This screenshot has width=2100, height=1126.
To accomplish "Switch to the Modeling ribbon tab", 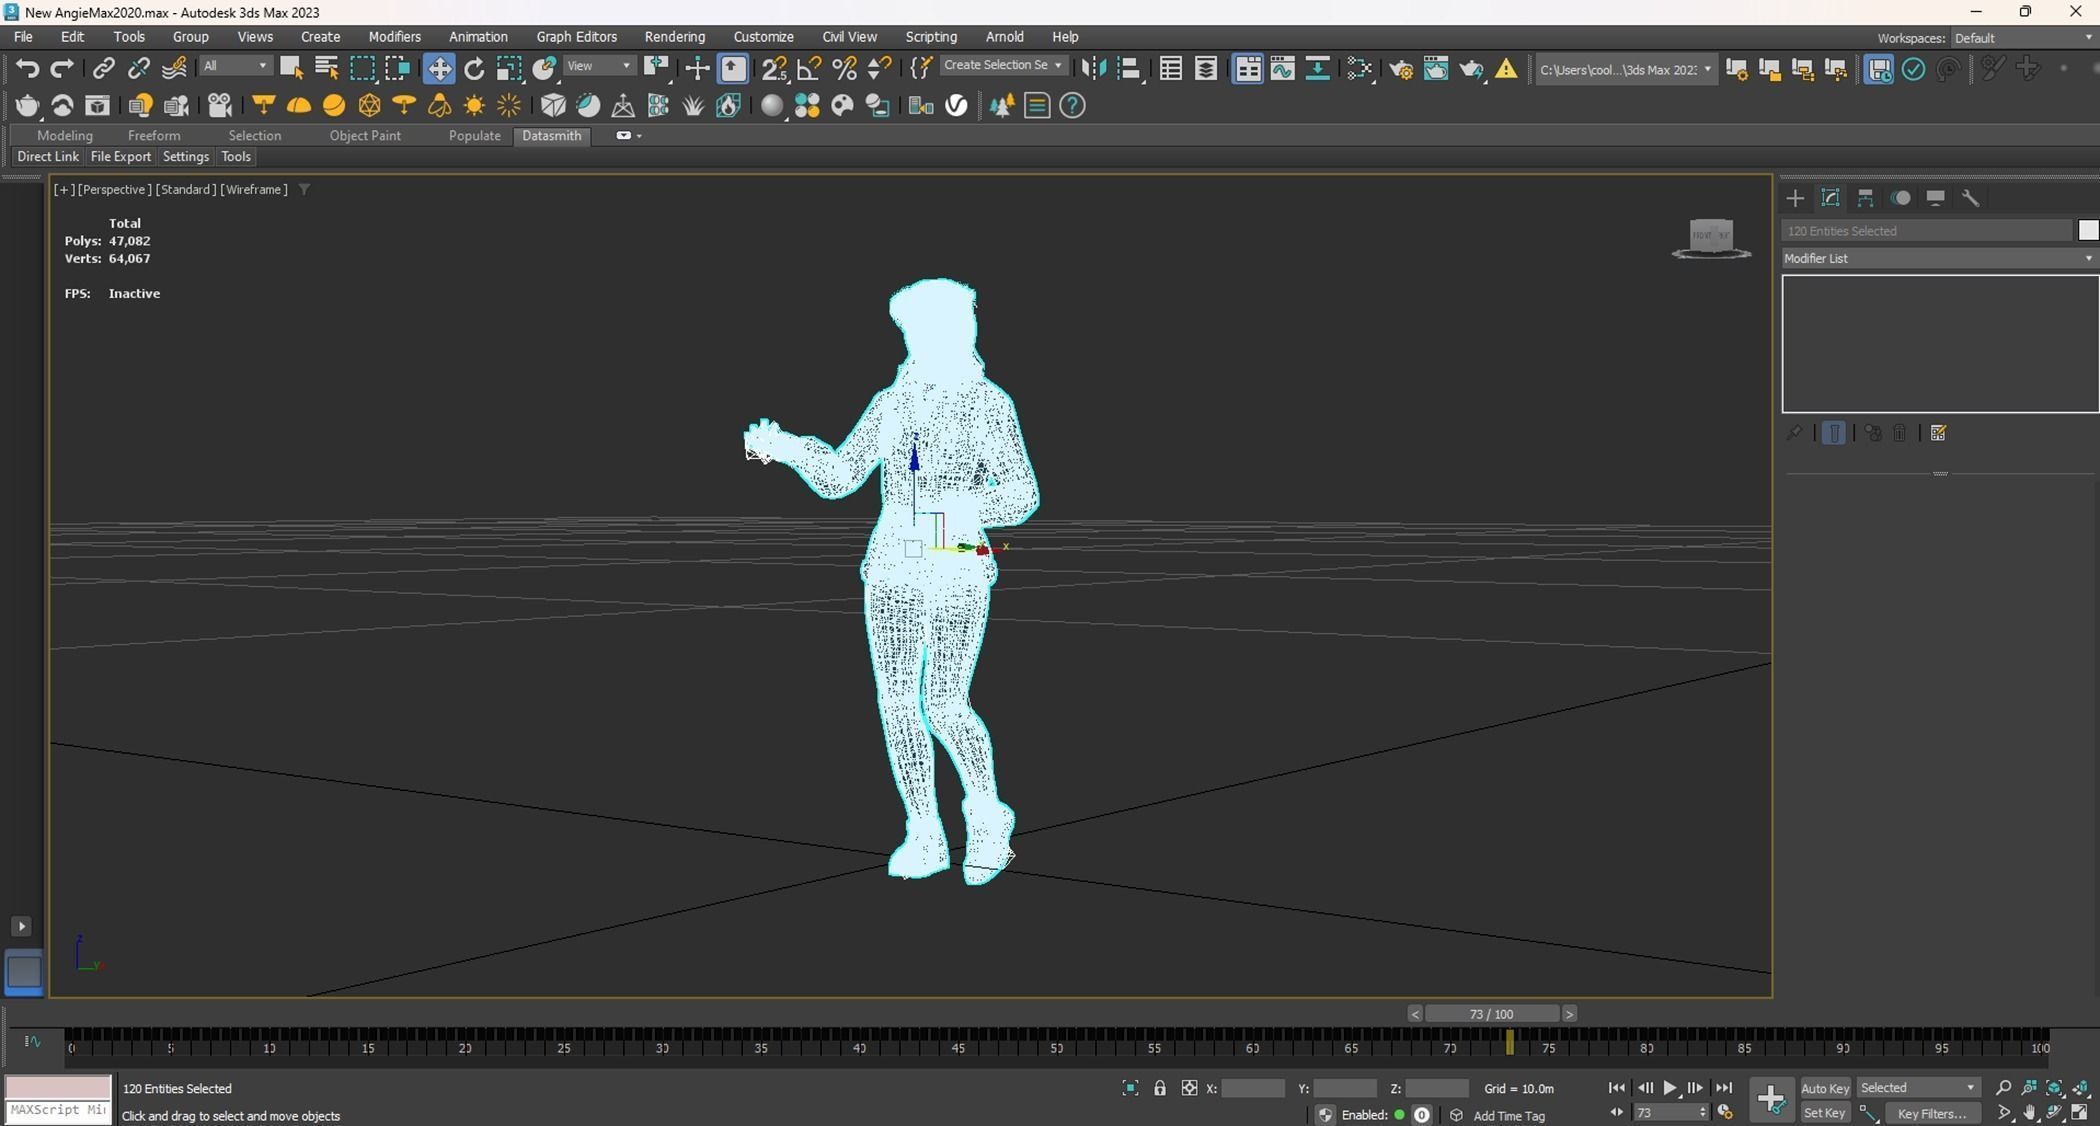I will [64, 136].
